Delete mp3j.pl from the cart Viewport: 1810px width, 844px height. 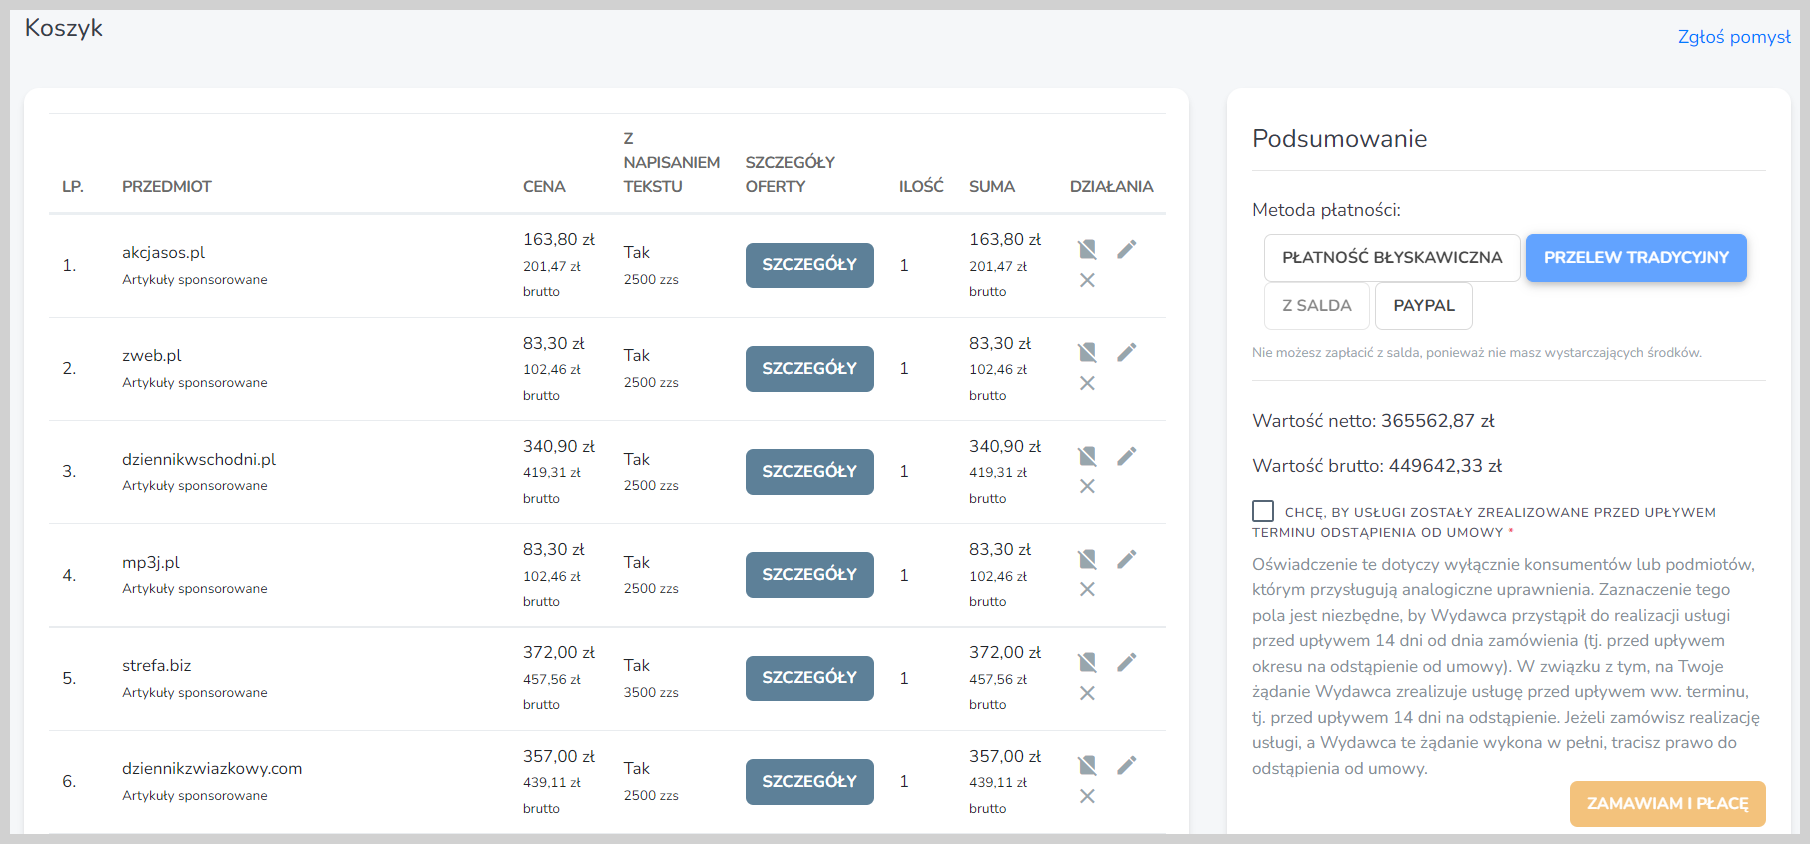point(1087,589)
